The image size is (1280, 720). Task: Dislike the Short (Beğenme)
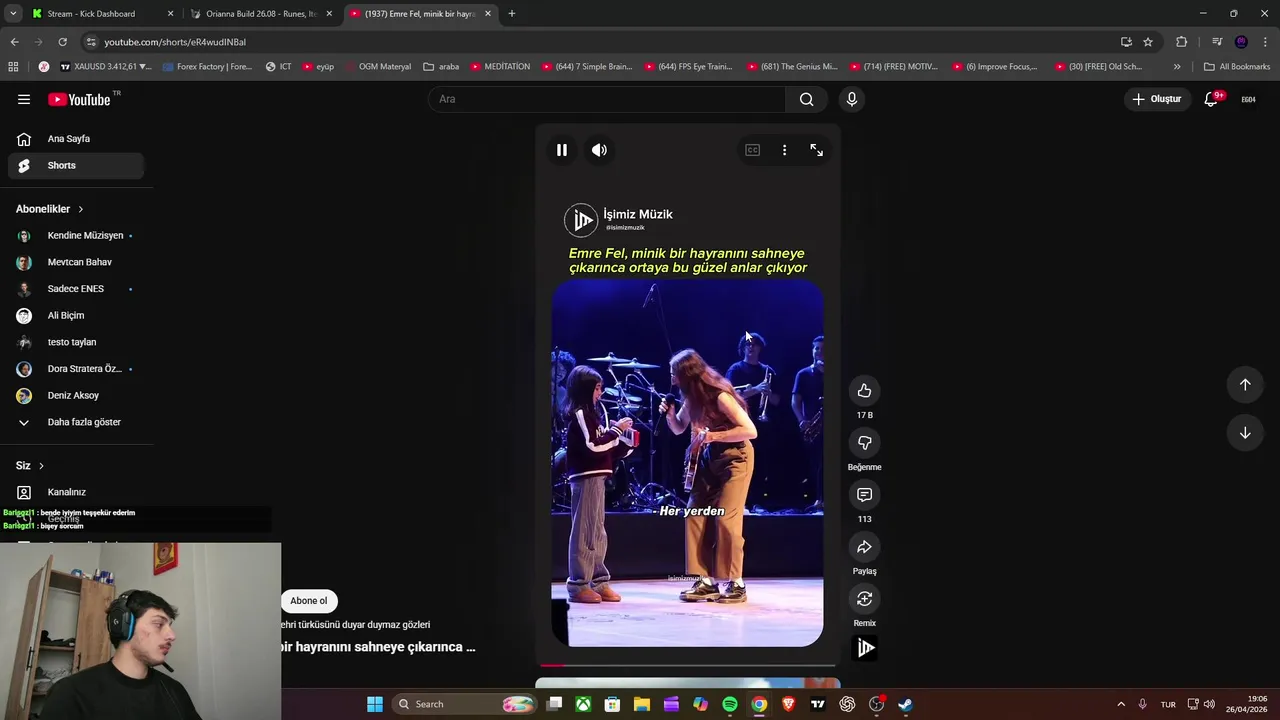pos(864,443)
